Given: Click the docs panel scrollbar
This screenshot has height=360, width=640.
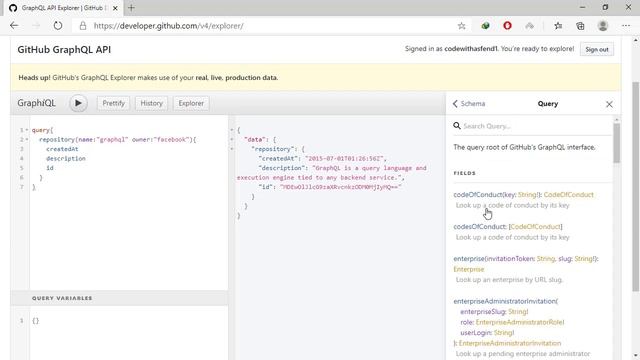Looking at the screenshot, I should (x=616, y=143).
